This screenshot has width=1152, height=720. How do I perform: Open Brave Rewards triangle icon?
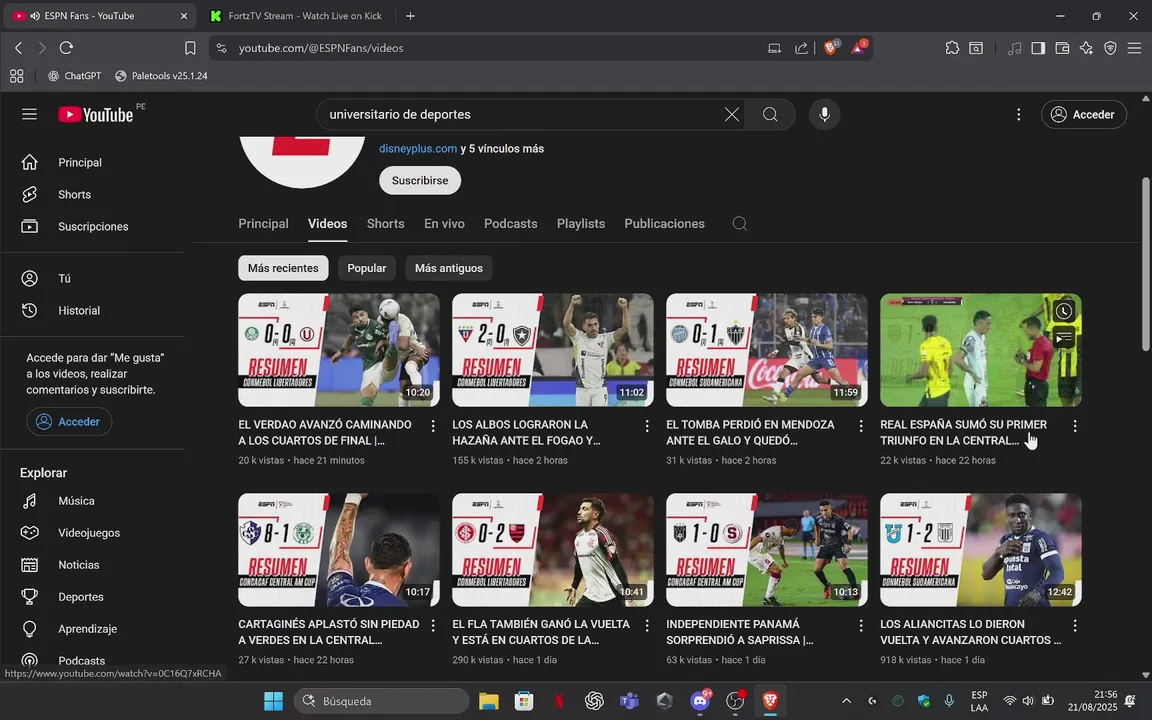pyautogui.click(x=858, y=48)
